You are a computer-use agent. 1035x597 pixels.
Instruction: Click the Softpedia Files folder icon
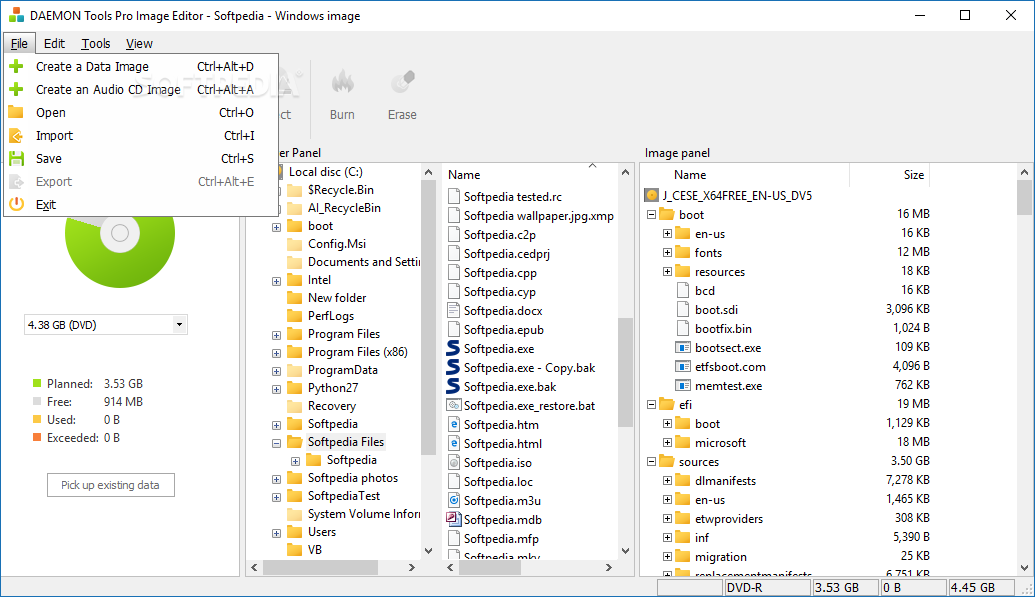coord(295,442)
